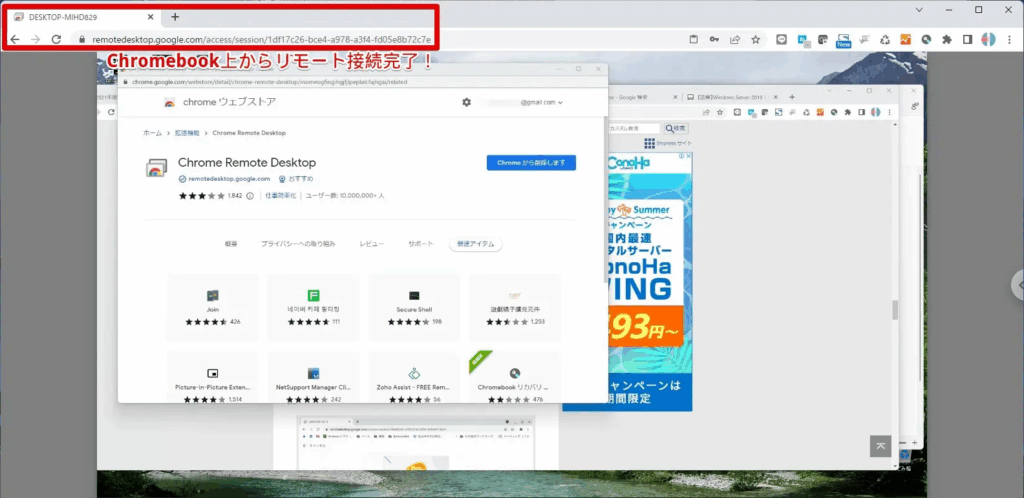Open a new tab with plus button
This screenshot has height=498, width=1024.
tap(175, 16)
